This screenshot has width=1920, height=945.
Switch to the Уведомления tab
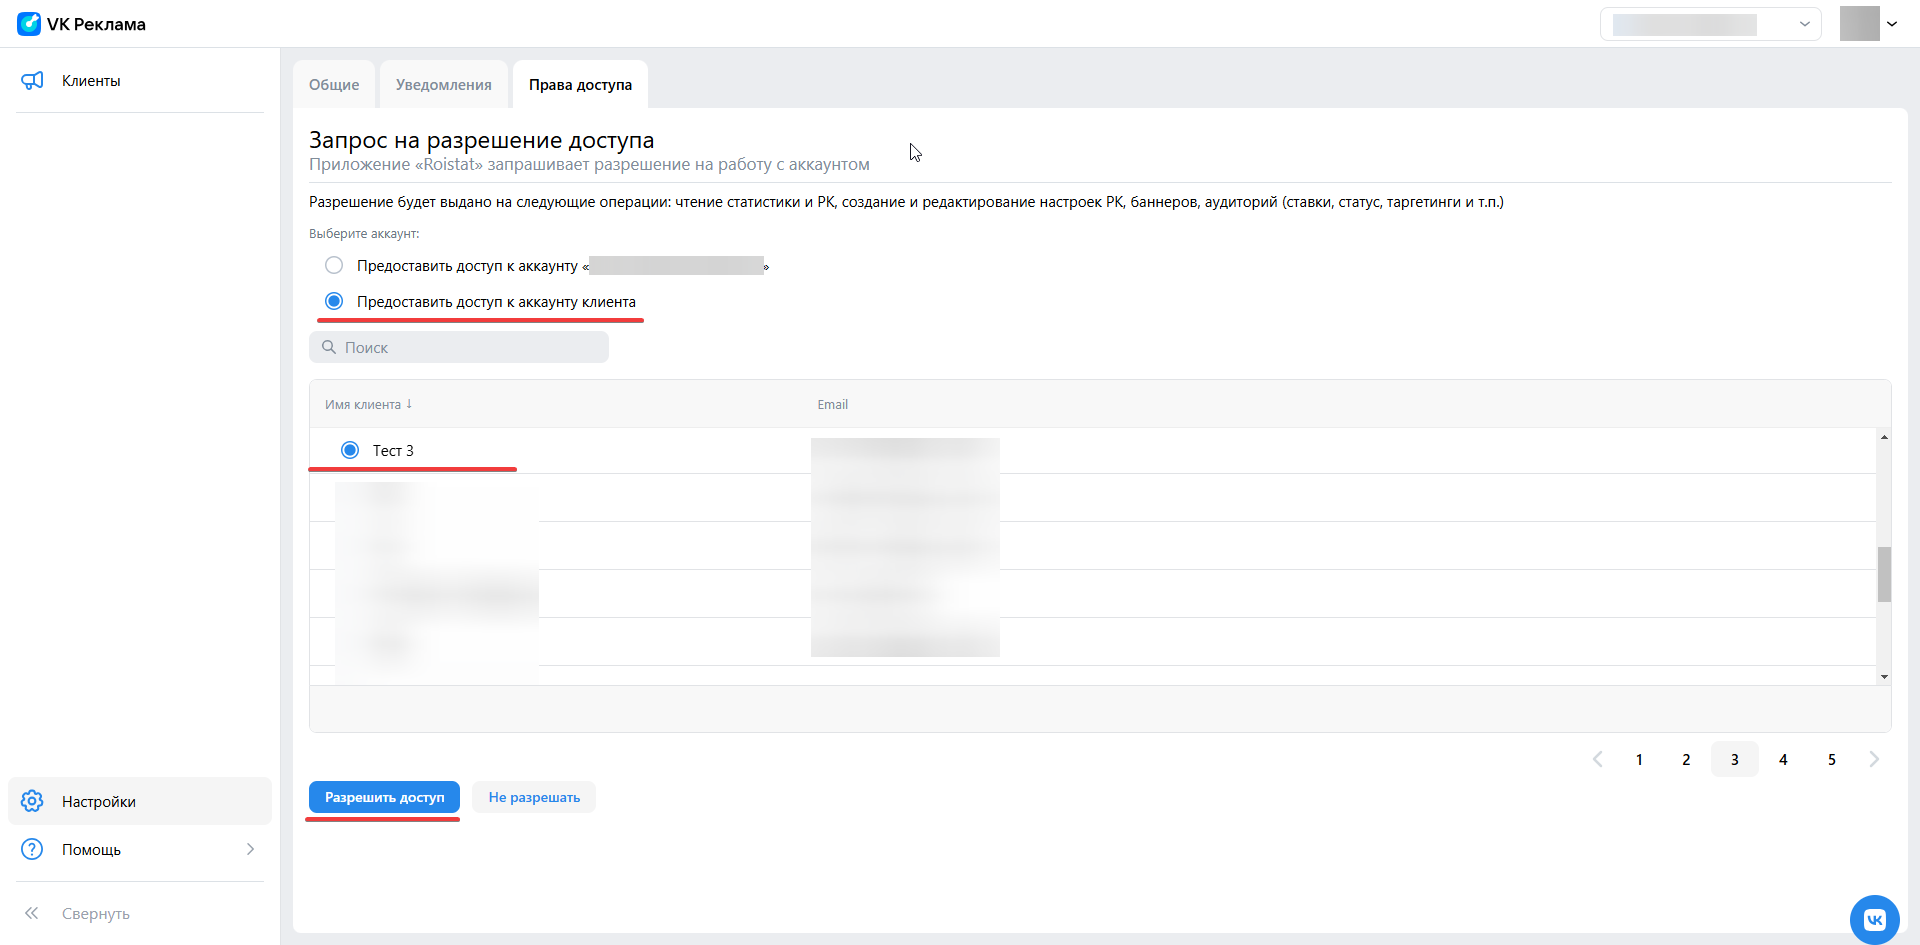pyautogui.click(x=444, y=85)
